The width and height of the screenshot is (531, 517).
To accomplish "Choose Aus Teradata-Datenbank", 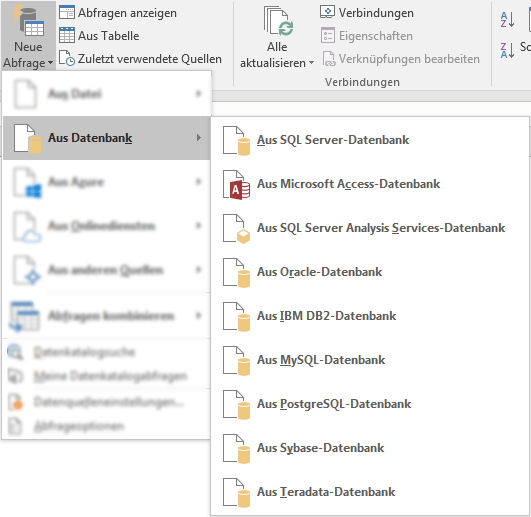I will click(370, 492).
